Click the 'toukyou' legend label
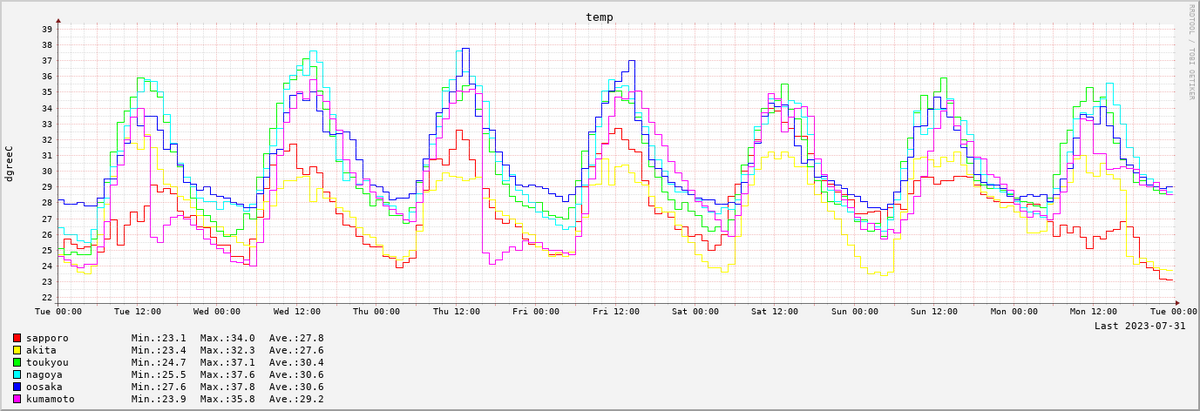Screen dimensions: 1200x411 [x=47, y=362]
